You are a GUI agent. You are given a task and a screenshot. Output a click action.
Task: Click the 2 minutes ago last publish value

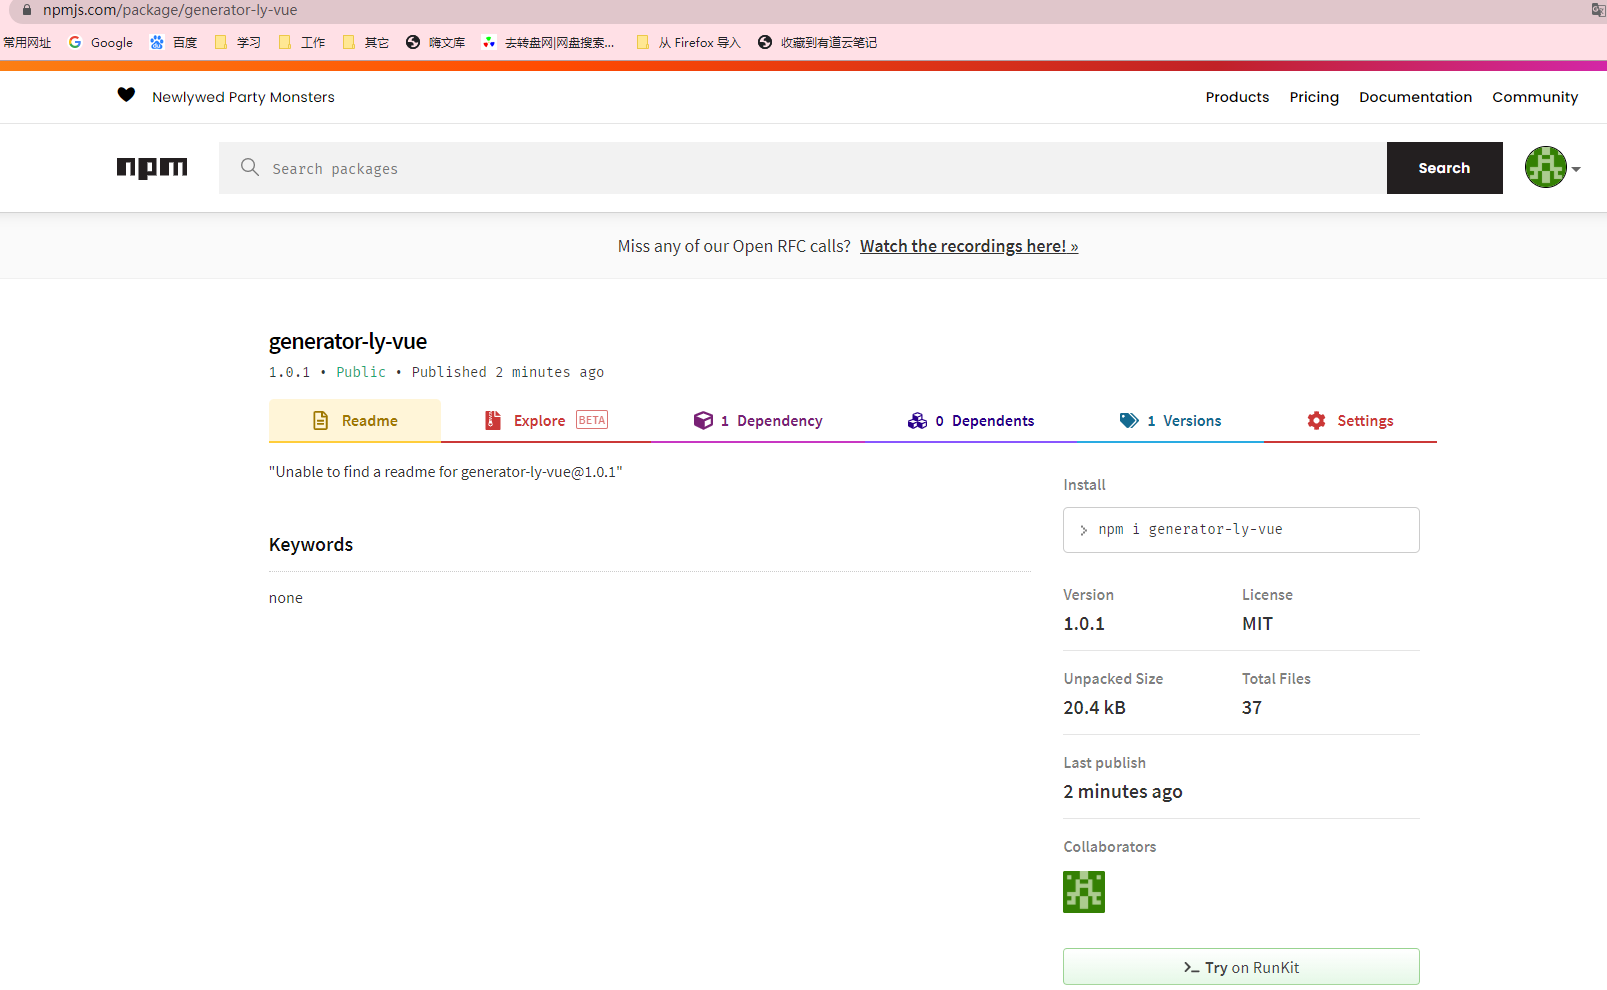[x=1123, y=792]
